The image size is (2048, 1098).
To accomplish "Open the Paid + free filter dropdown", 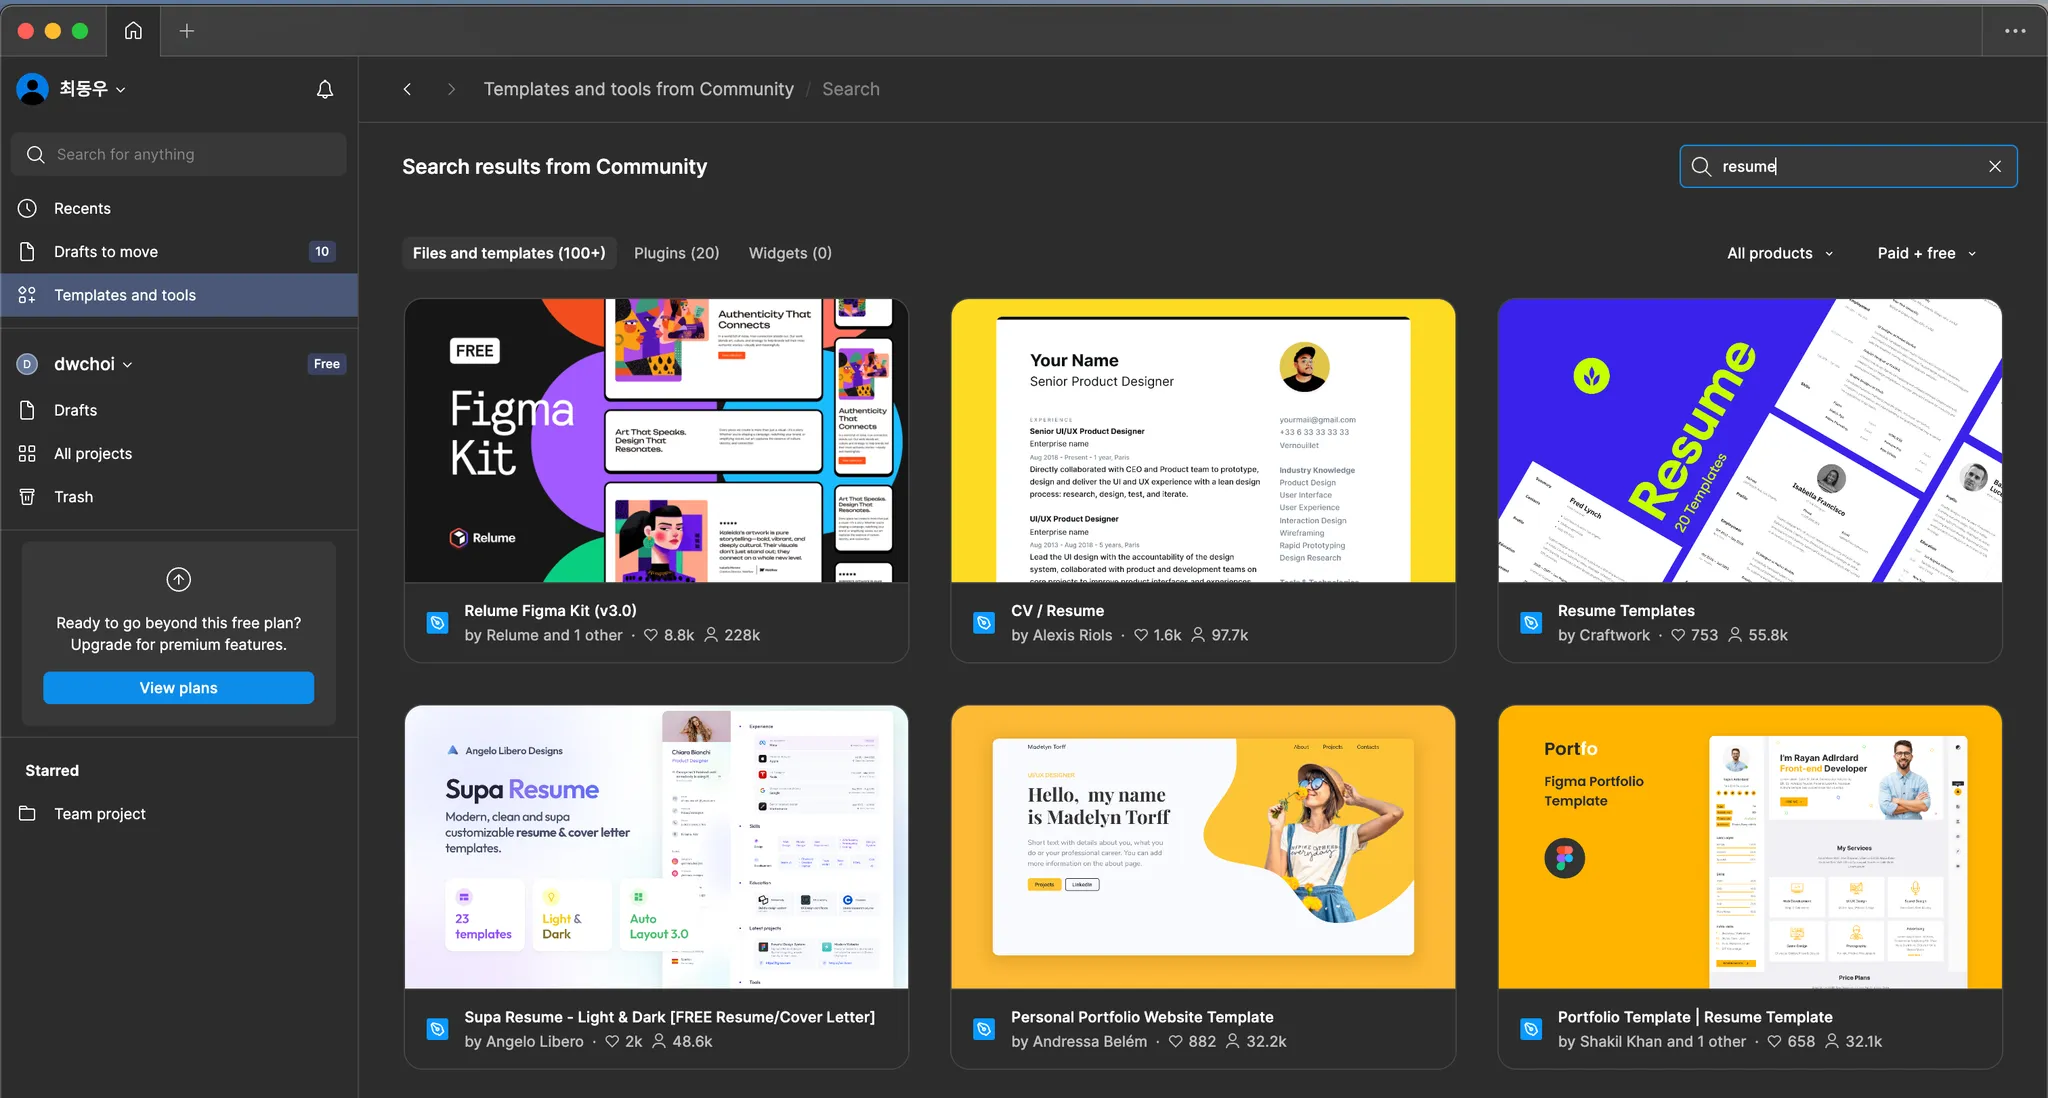I will point(1924,253).
